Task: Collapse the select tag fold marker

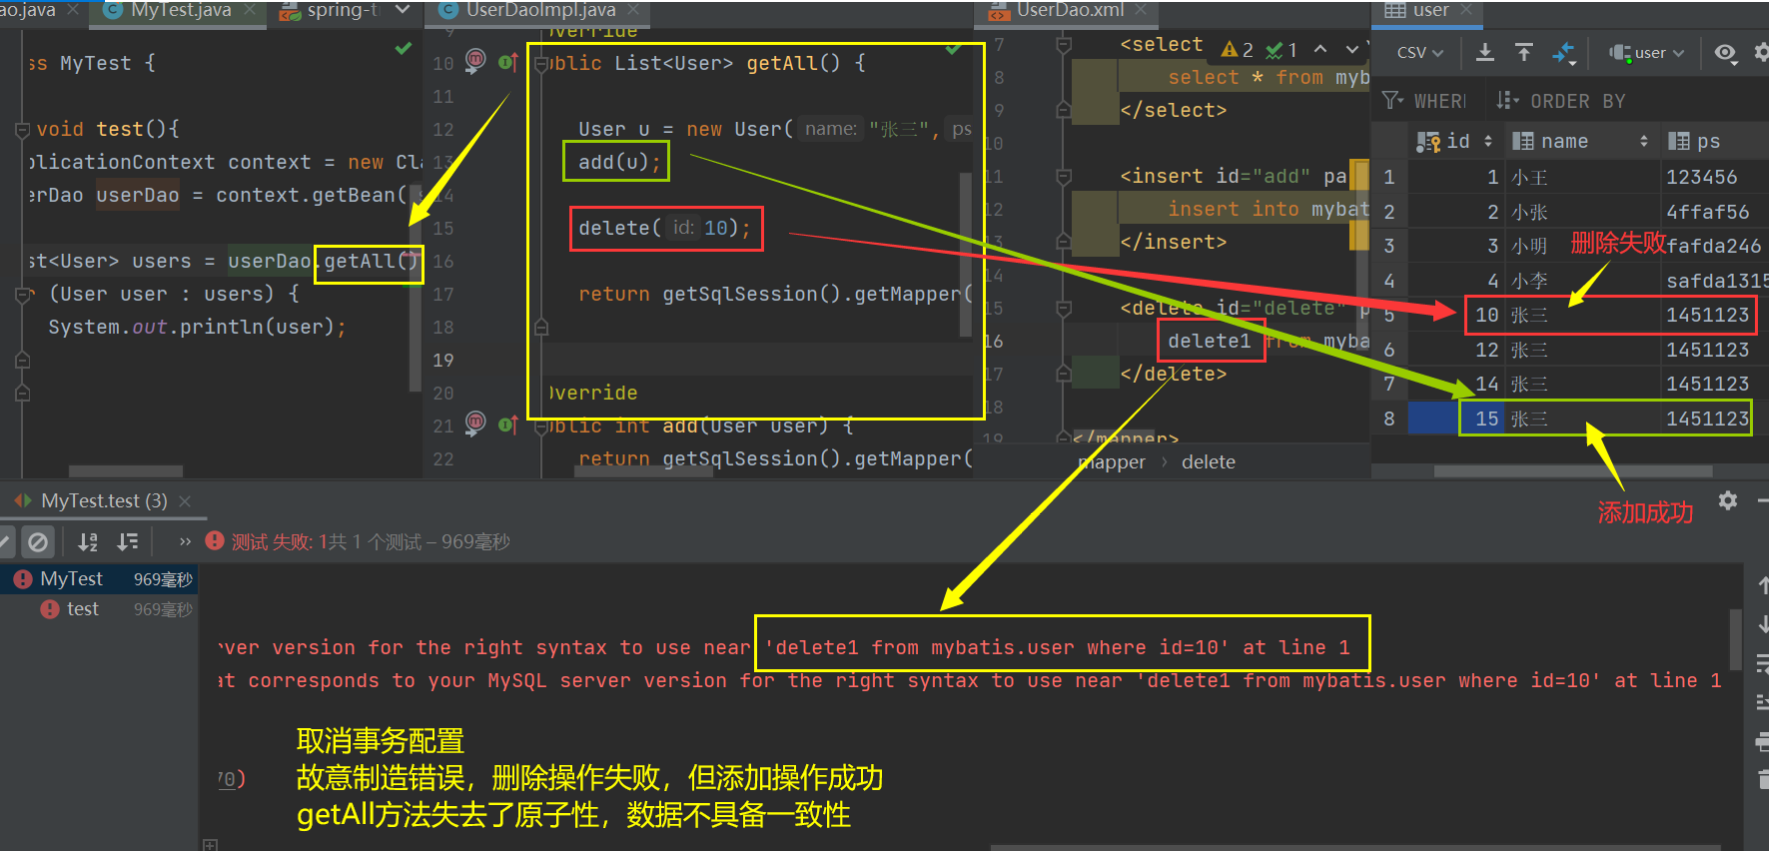Action: (x=1064, y=45)
